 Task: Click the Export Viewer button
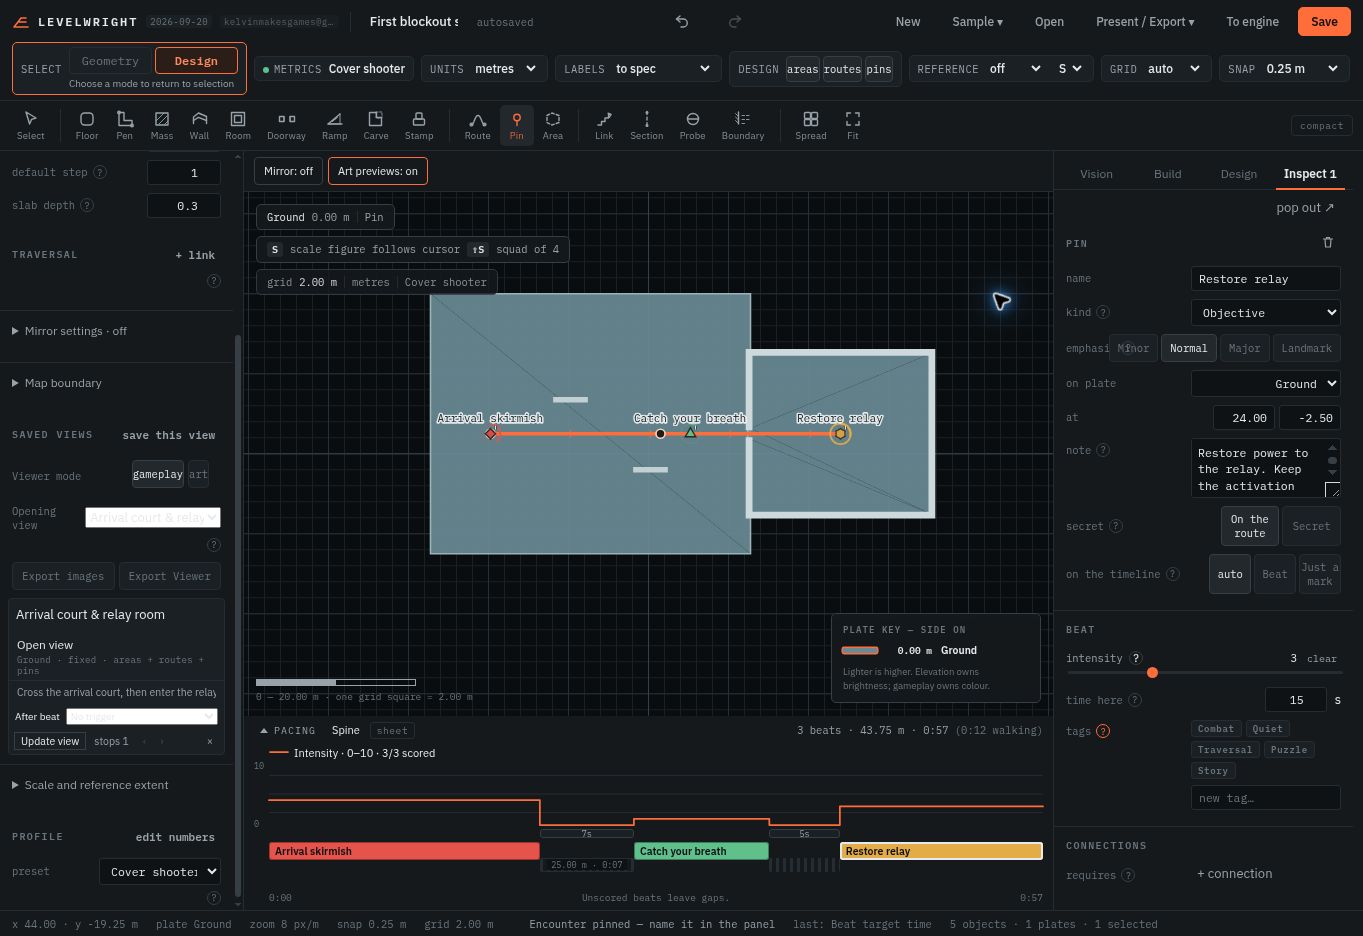pyautogui.click(x=169, y=576)
